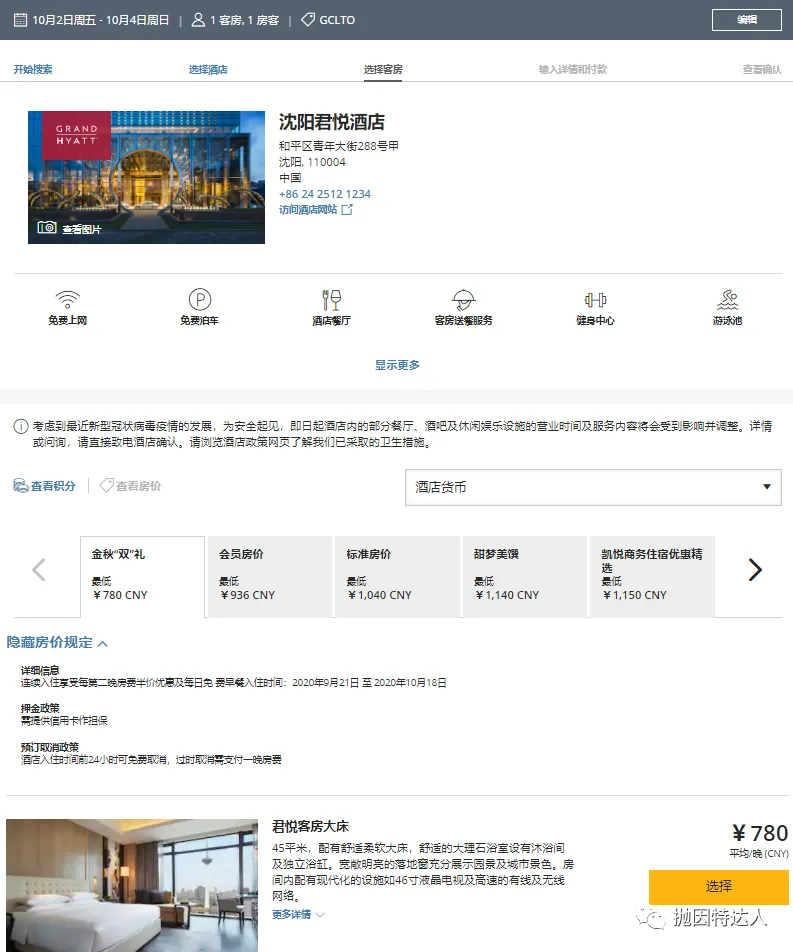
Task: Click the 预订取消政策 heading
Action: click(50, 747)
